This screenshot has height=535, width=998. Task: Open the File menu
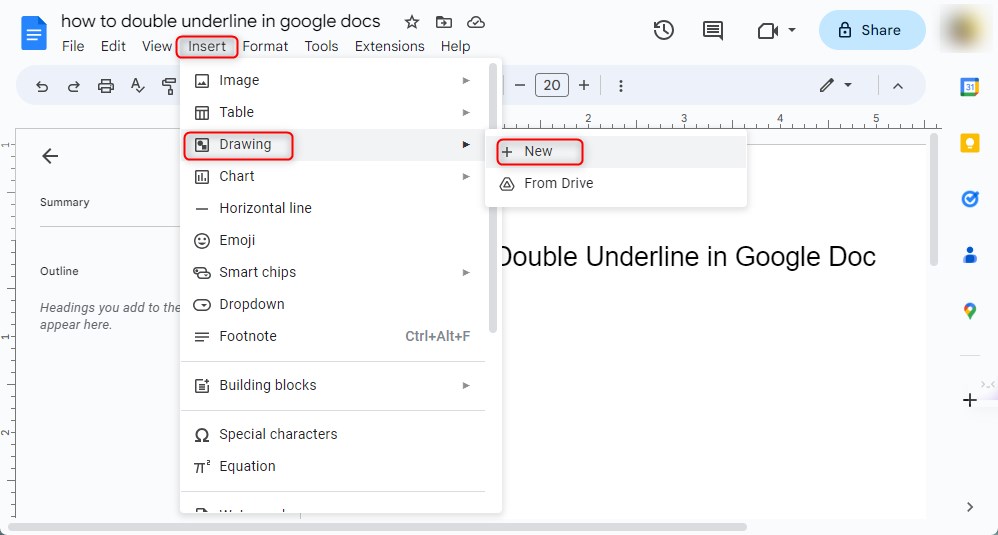click(73, 46)
